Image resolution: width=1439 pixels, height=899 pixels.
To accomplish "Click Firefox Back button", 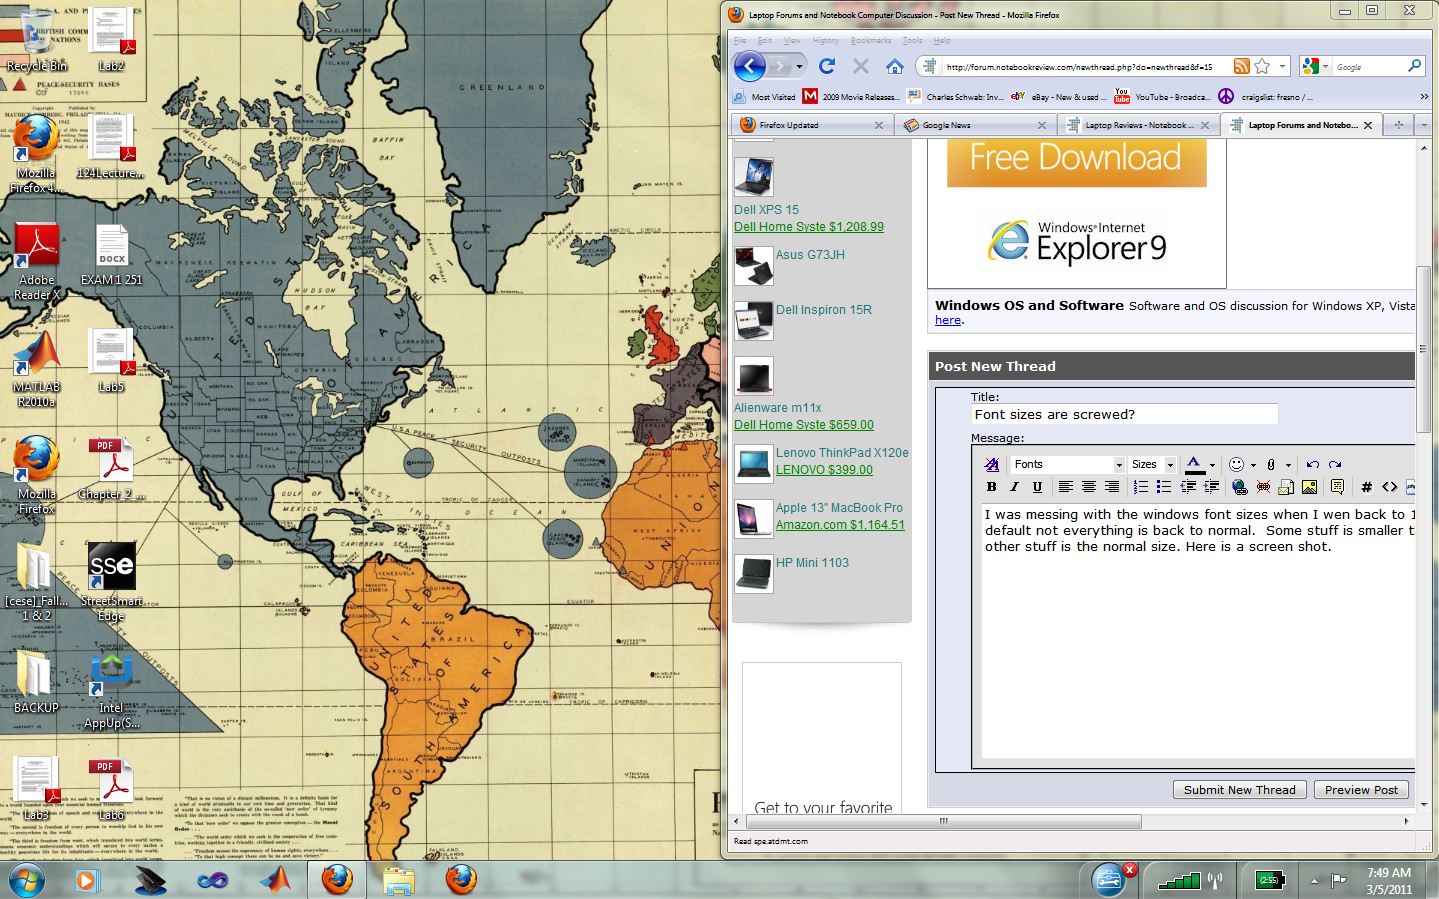I will [x=750, y=66].
